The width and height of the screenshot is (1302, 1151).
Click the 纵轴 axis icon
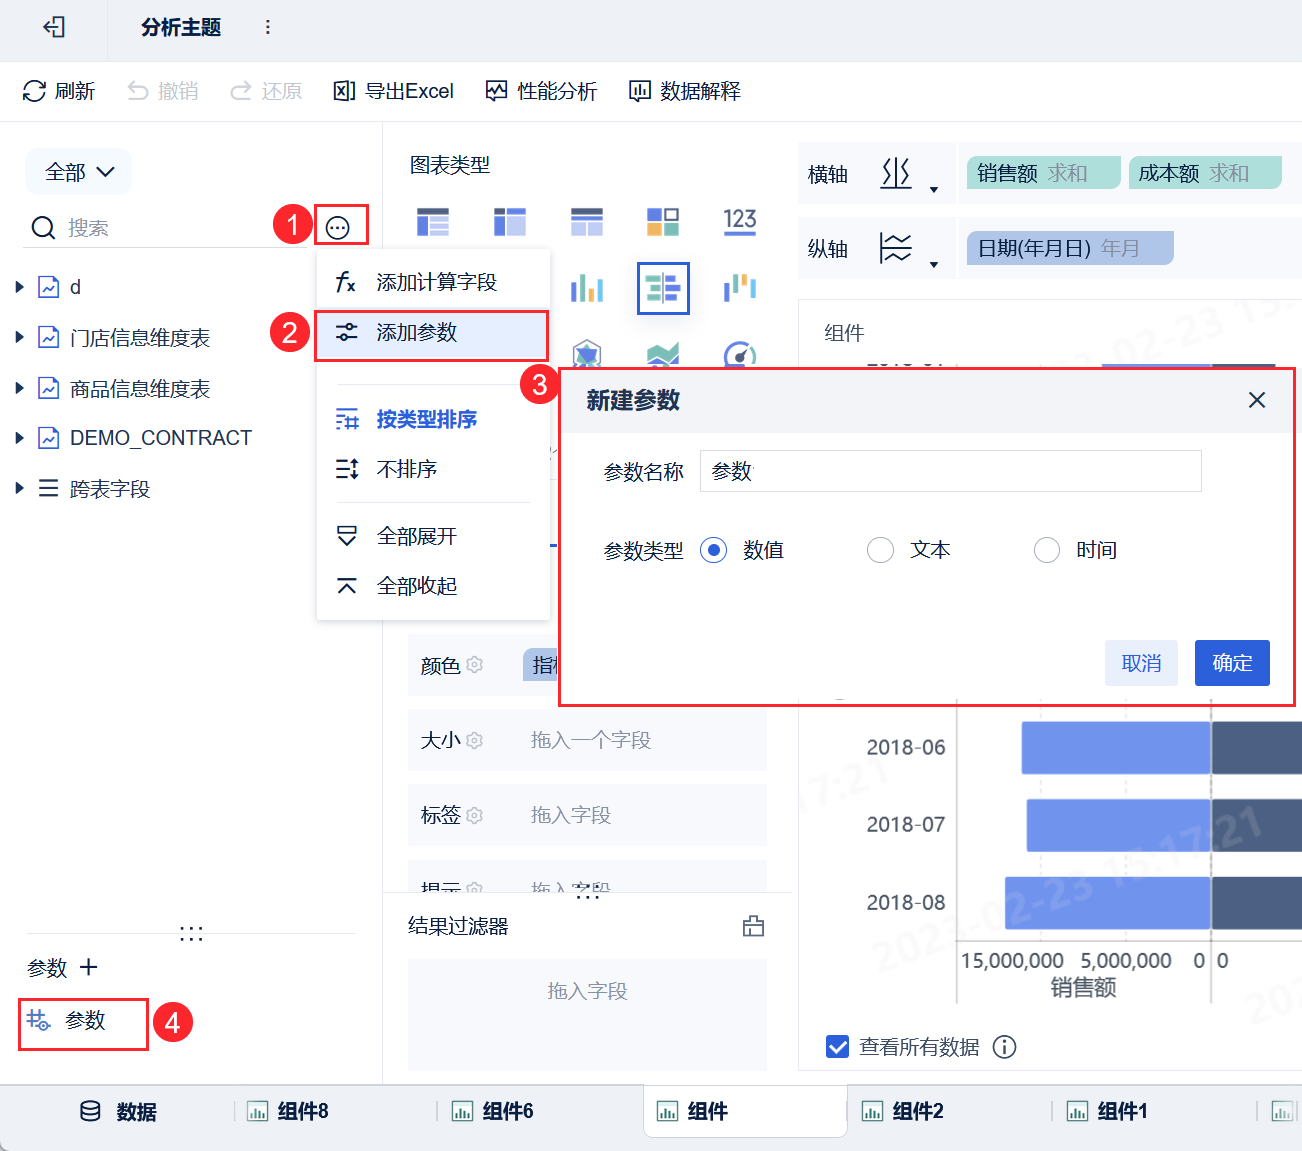(x=896, y=248)
